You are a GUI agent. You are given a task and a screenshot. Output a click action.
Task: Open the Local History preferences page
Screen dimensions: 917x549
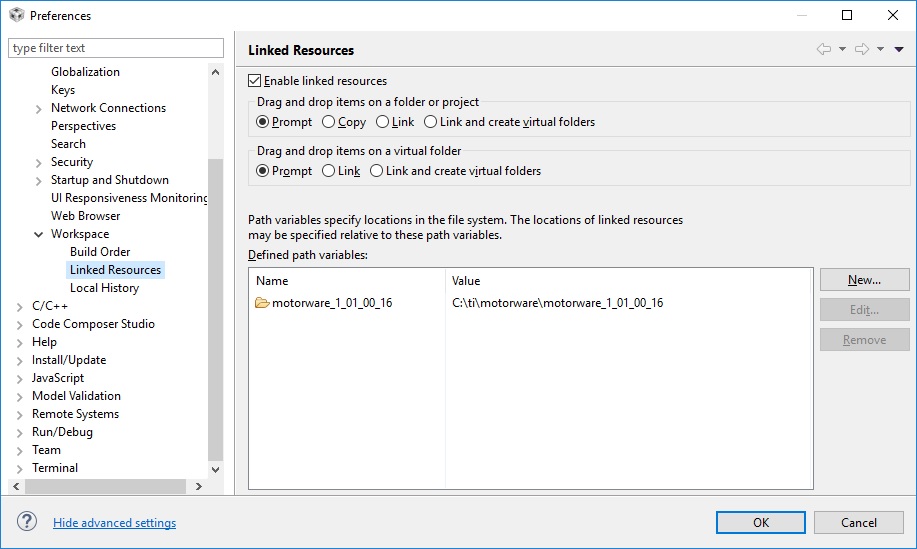click(x=104, y=288)
